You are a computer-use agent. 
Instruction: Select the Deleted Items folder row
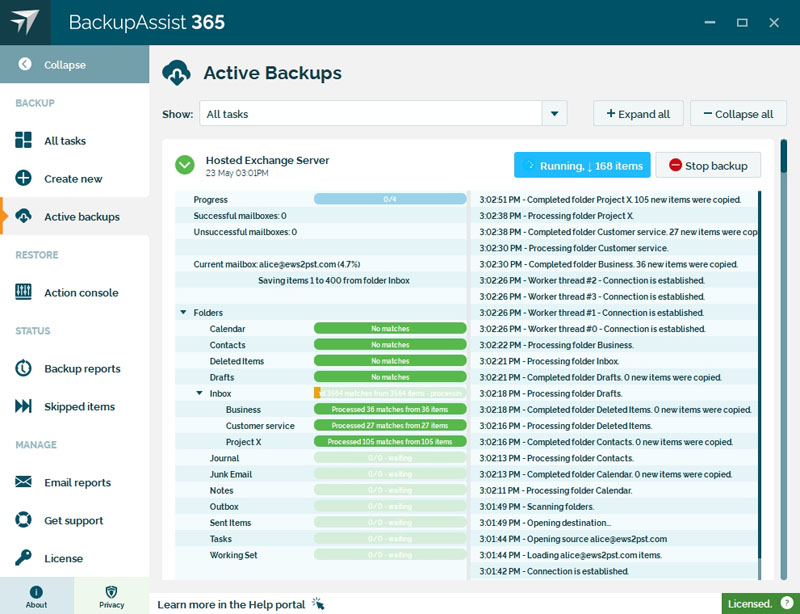click(320, 361)
